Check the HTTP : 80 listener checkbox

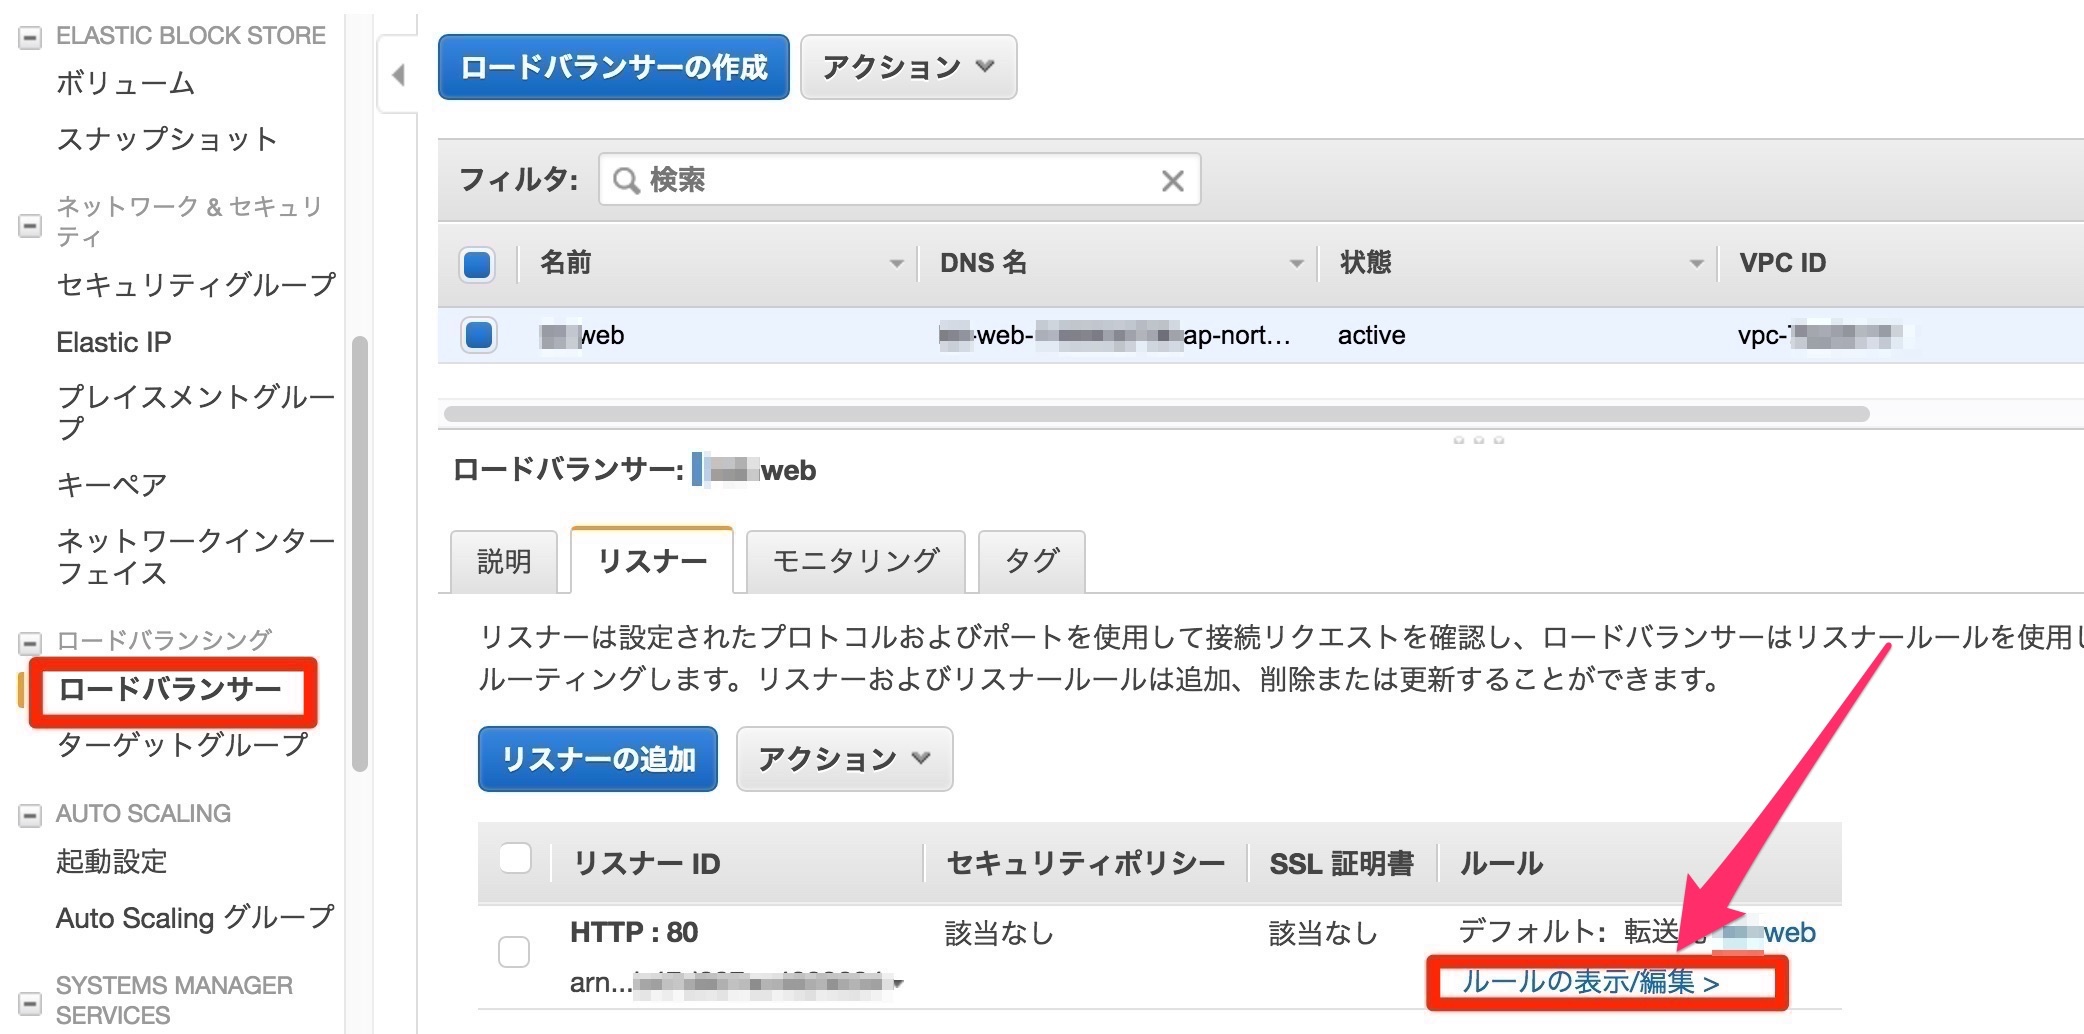514,951
